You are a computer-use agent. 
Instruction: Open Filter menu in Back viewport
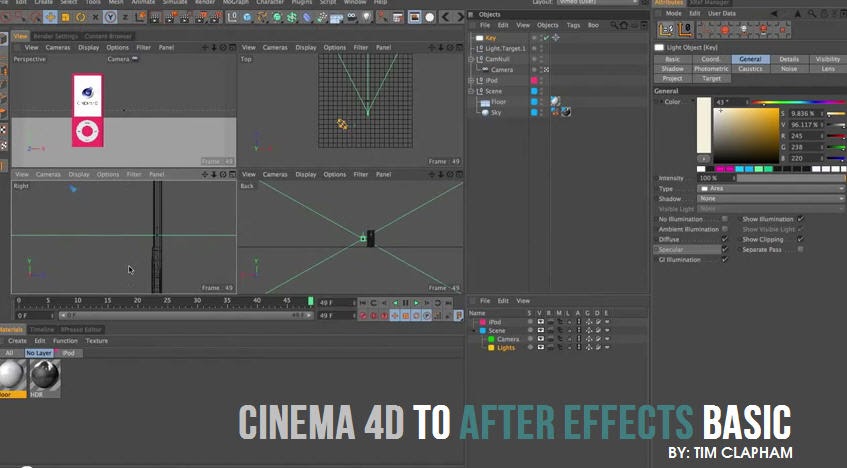coord(360,174)
